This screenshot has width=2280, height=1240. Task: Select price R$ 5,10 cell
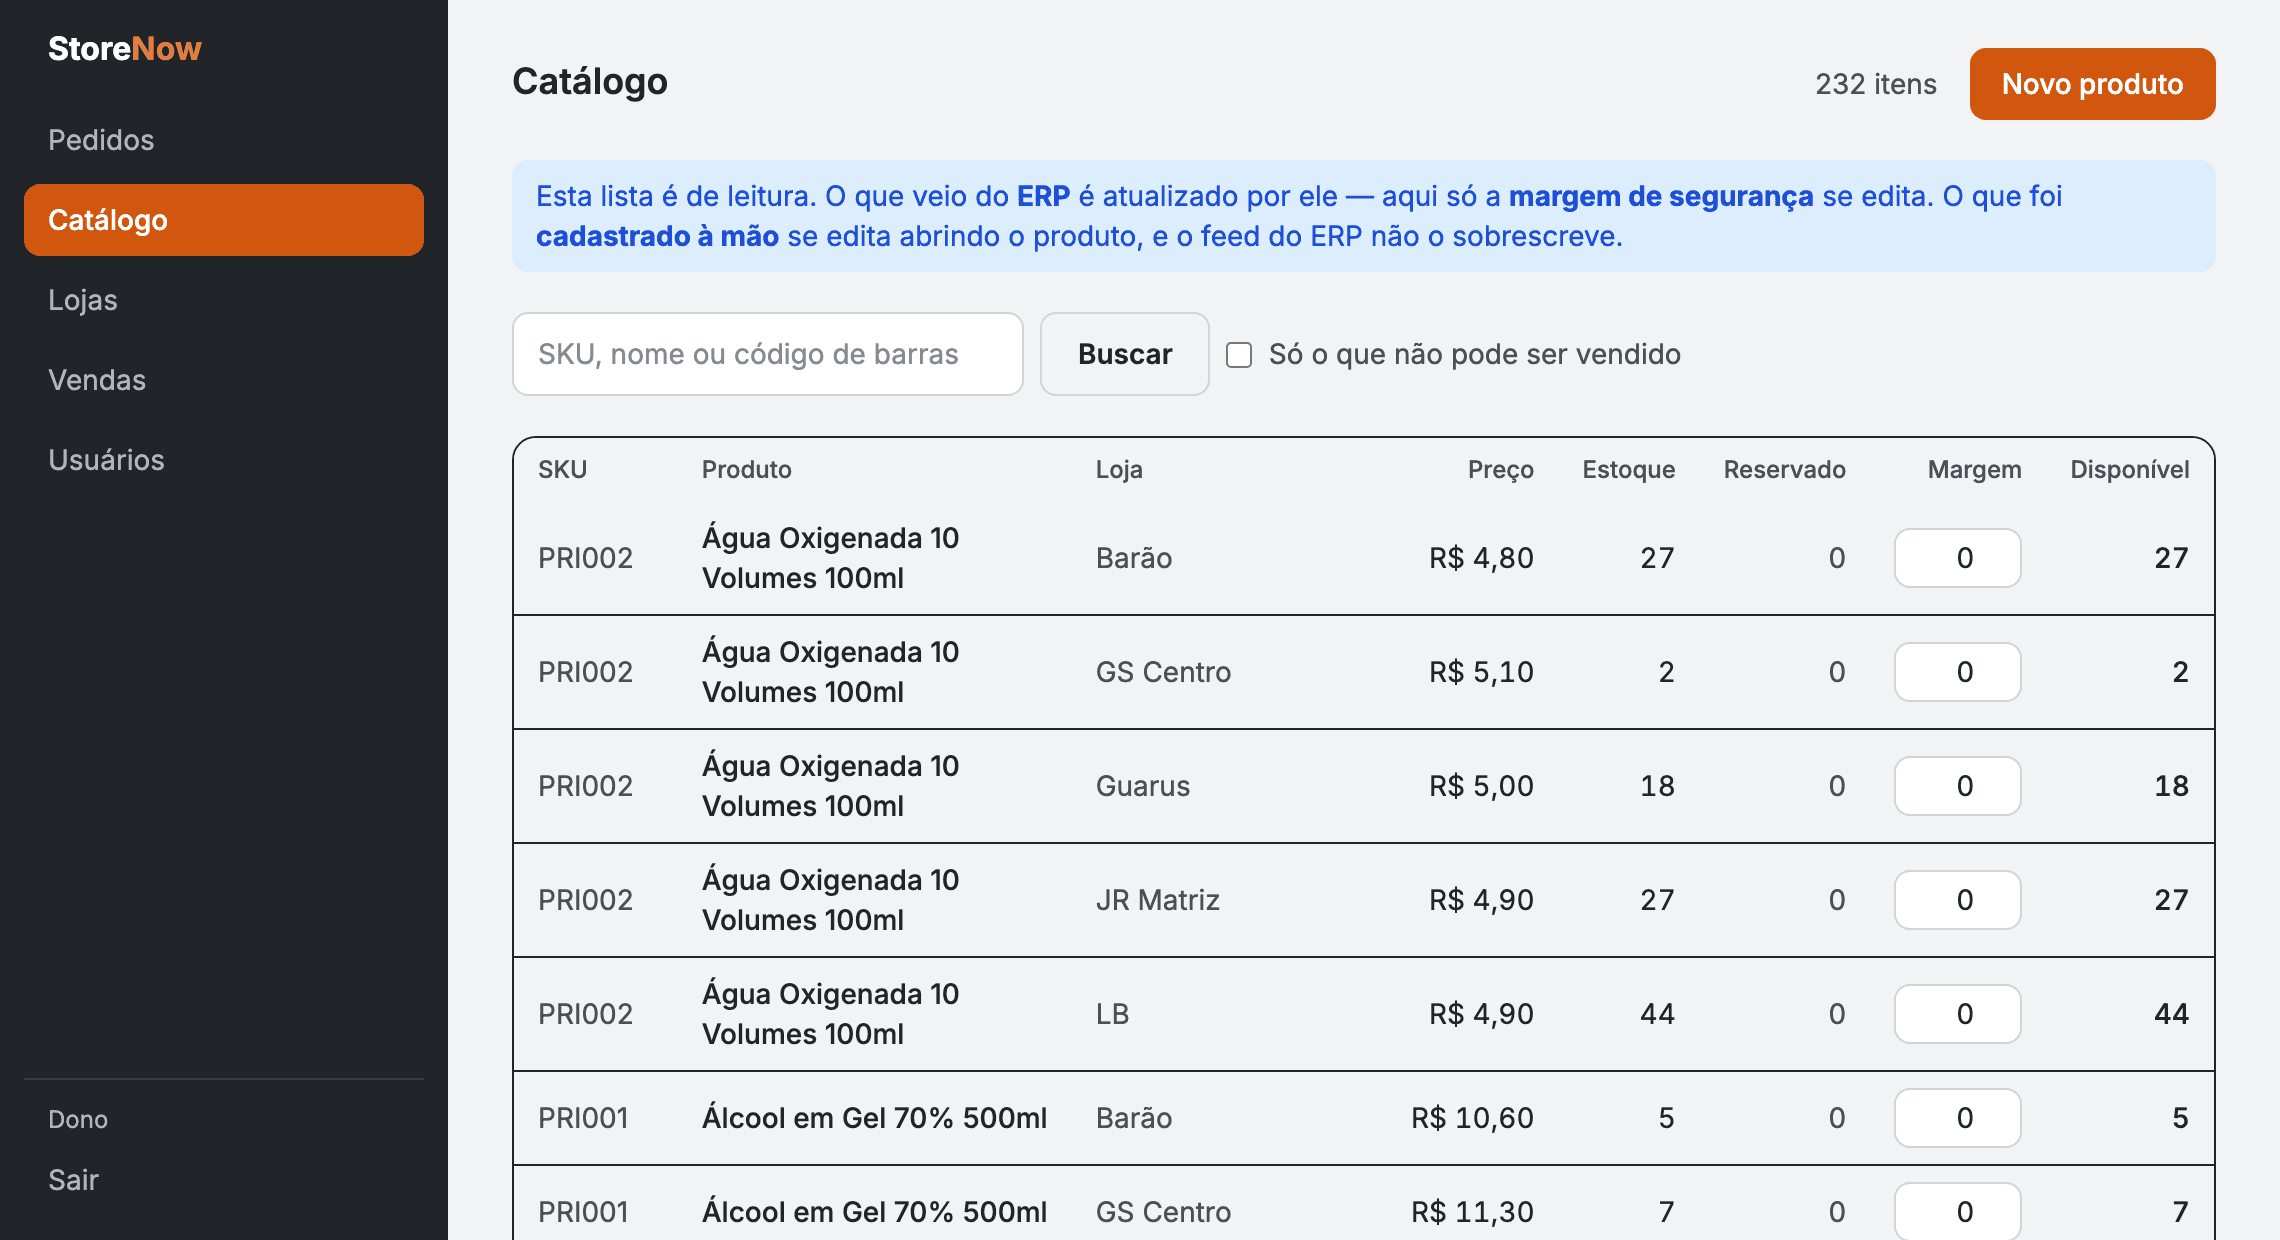coord(1481,672)
